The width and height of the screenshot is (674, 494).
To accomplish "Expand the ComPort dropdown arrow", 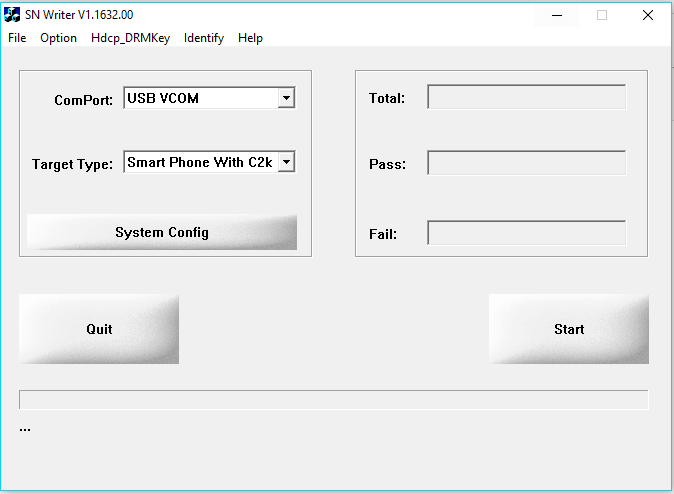I will tap(286, 98).
